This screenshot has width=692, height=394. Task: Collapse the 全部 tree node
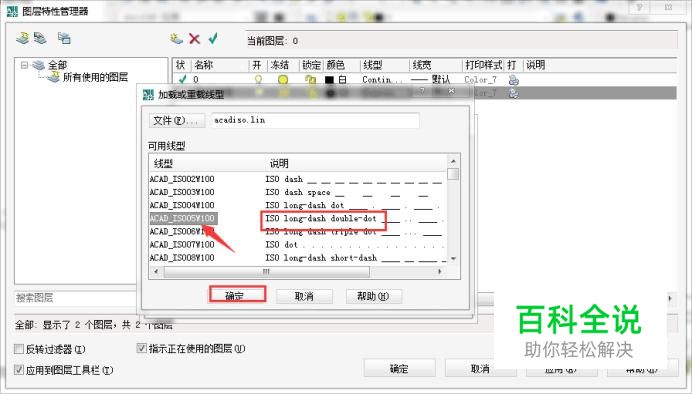pyautogui.click(x=25, y=65)
